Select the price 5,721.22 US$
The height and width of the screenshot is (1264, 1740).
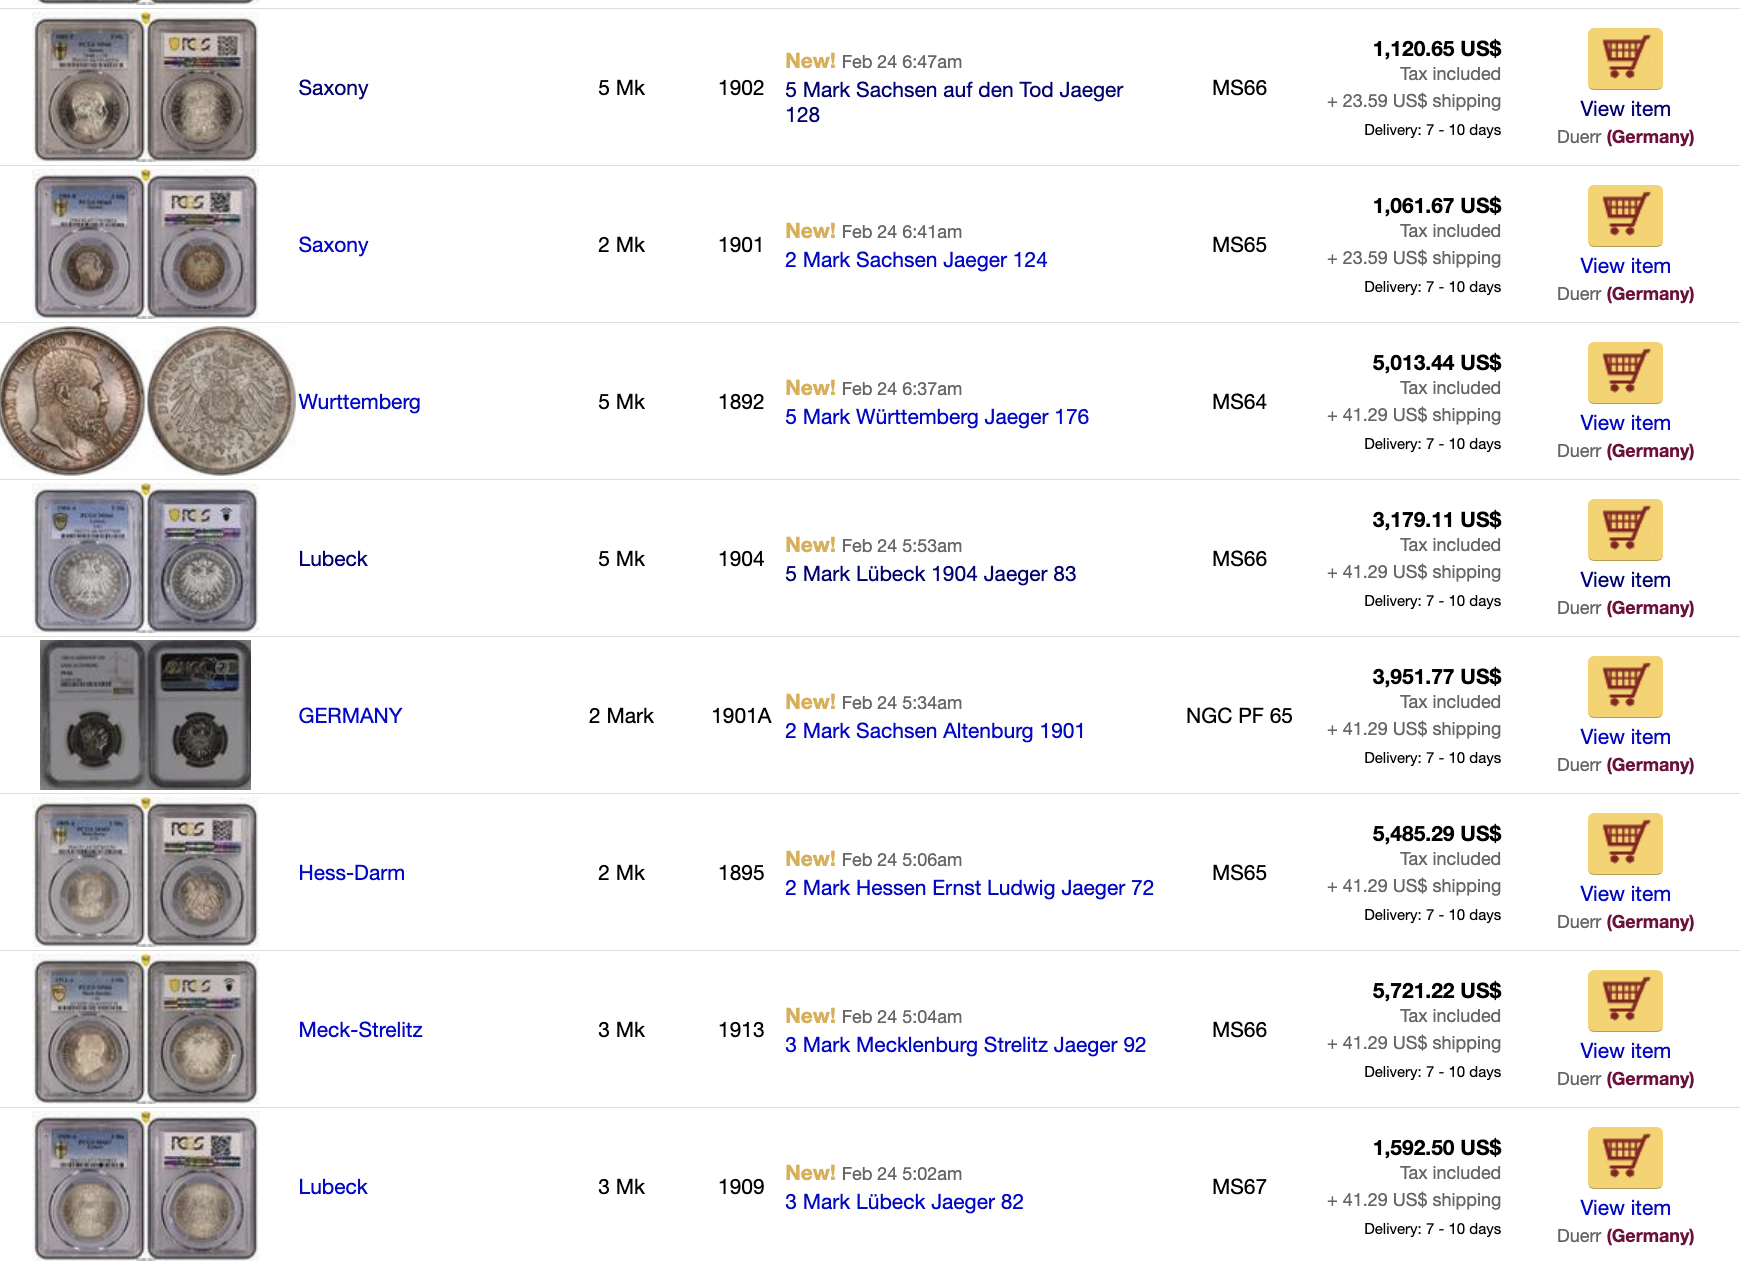click(x=1437, y=991)
